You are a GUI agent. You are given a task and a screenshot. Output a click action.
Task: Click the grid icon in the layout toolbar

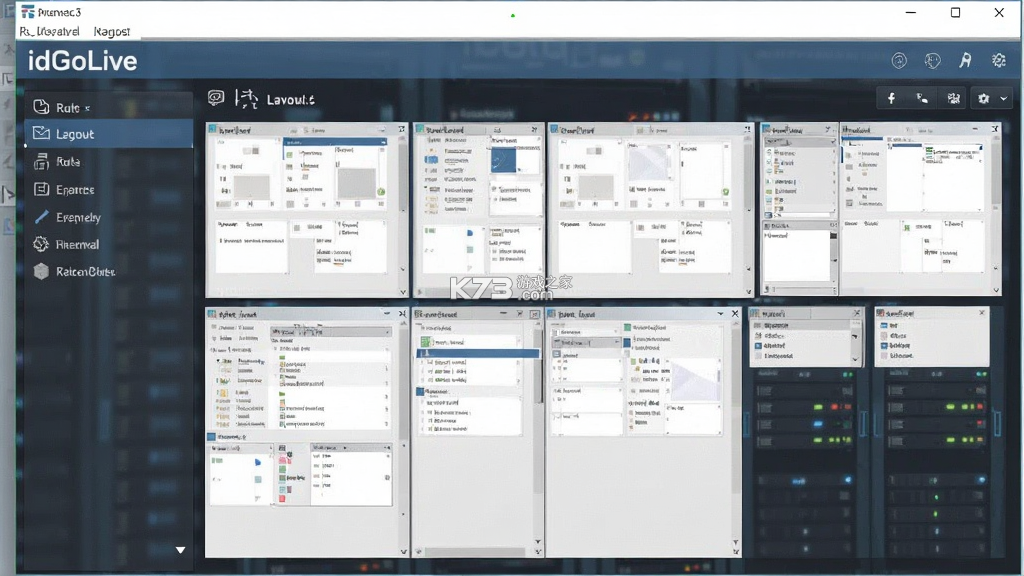coord(953,99)
